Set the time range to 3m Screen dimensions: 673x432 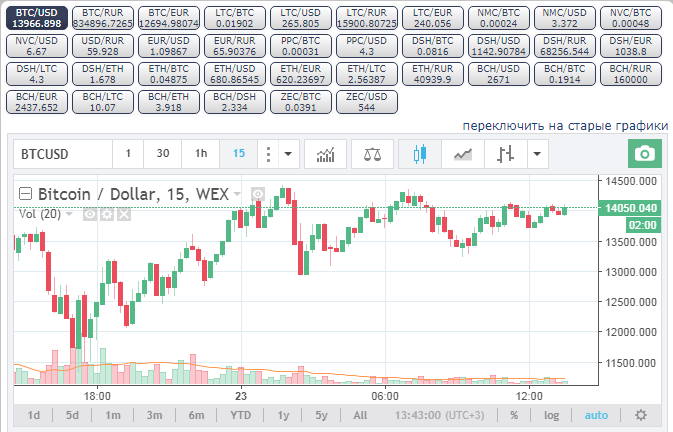pos(155,415)
